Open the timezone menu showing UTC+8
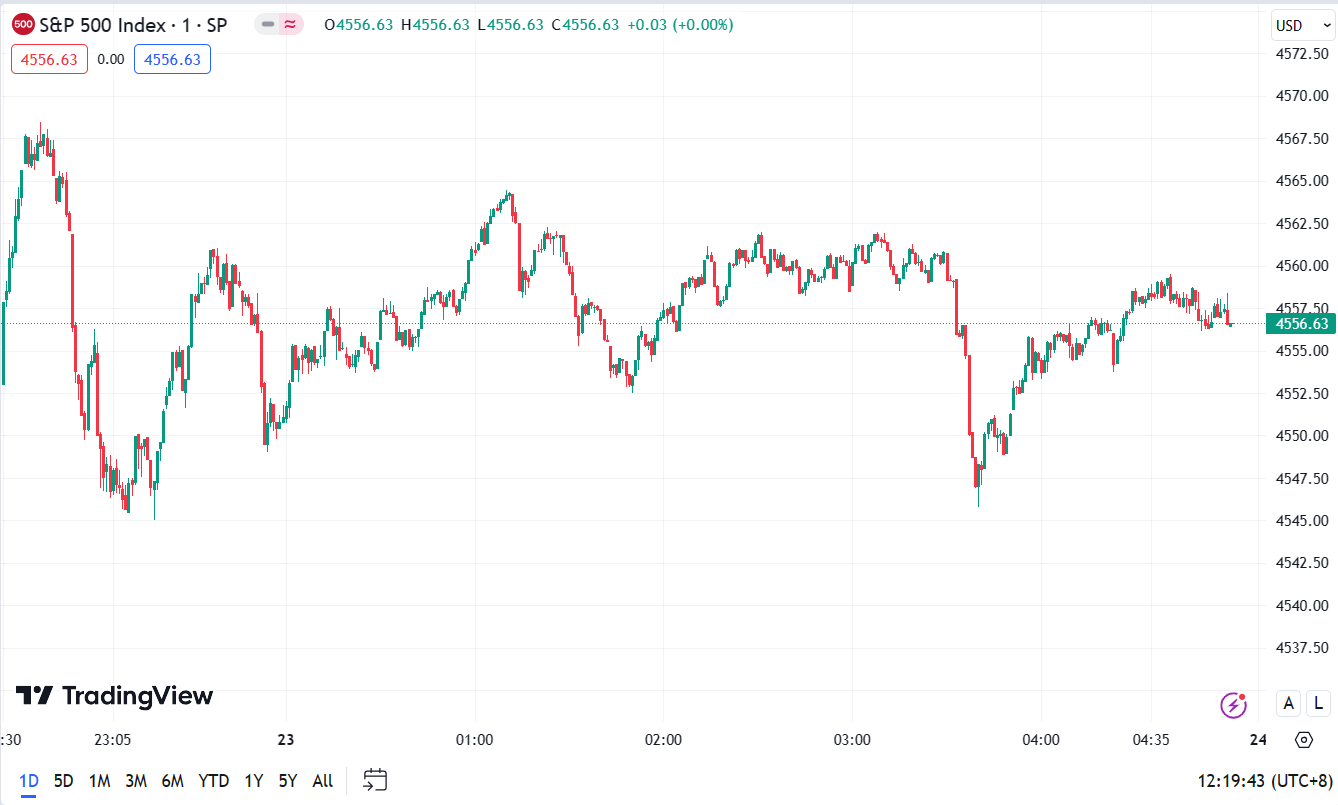Screen dimensions: 1338x805 click(x=1263, y=780)
